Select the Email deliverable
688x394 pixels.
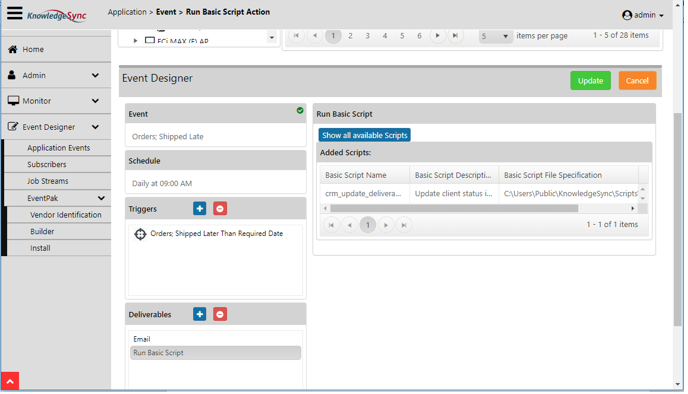(215, 339)
